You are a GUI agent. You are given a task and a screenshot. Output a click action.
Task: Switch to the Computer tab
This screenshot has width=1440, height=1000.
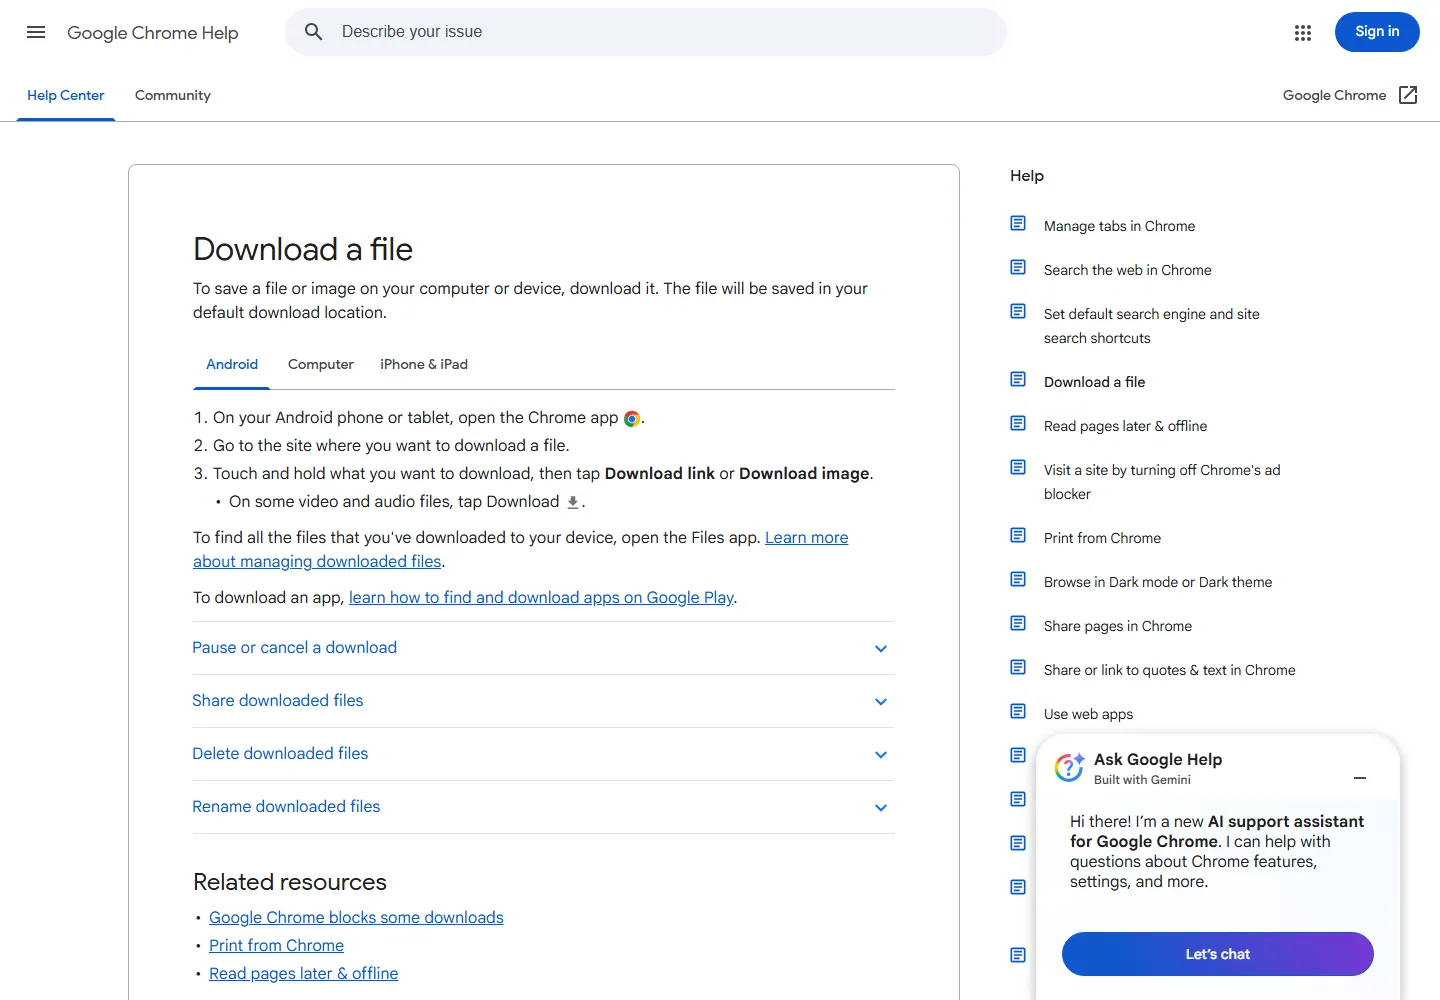[x=321, y=365]
